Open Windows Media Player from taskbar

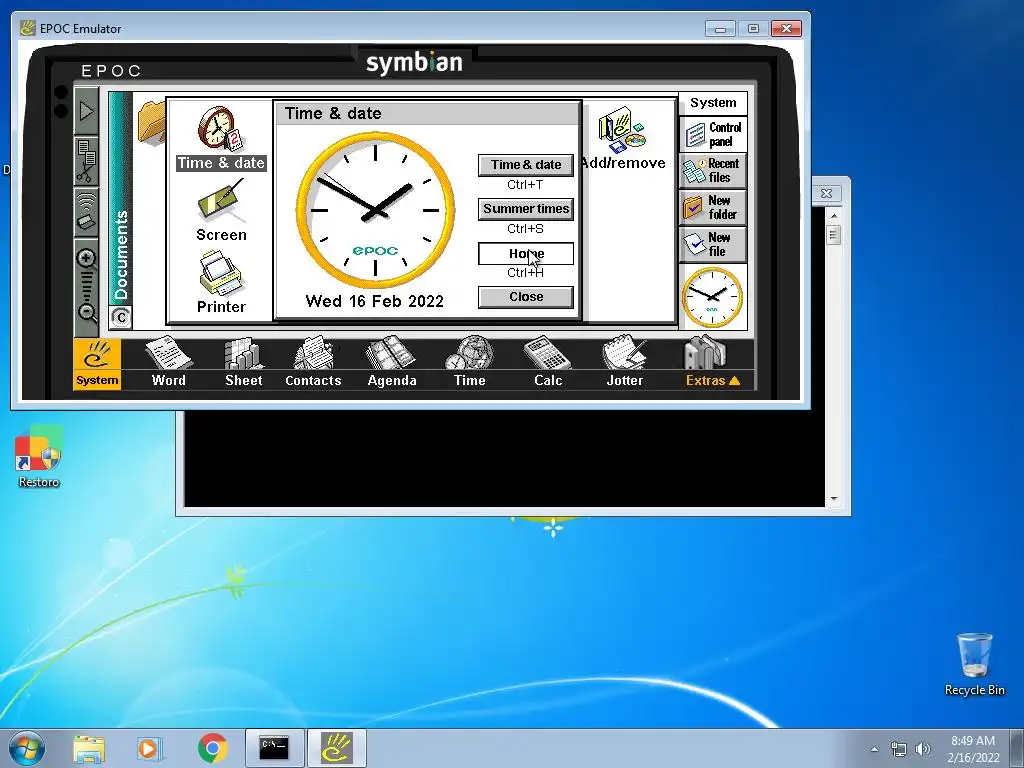pyautogui.click(x=149, y=748)
